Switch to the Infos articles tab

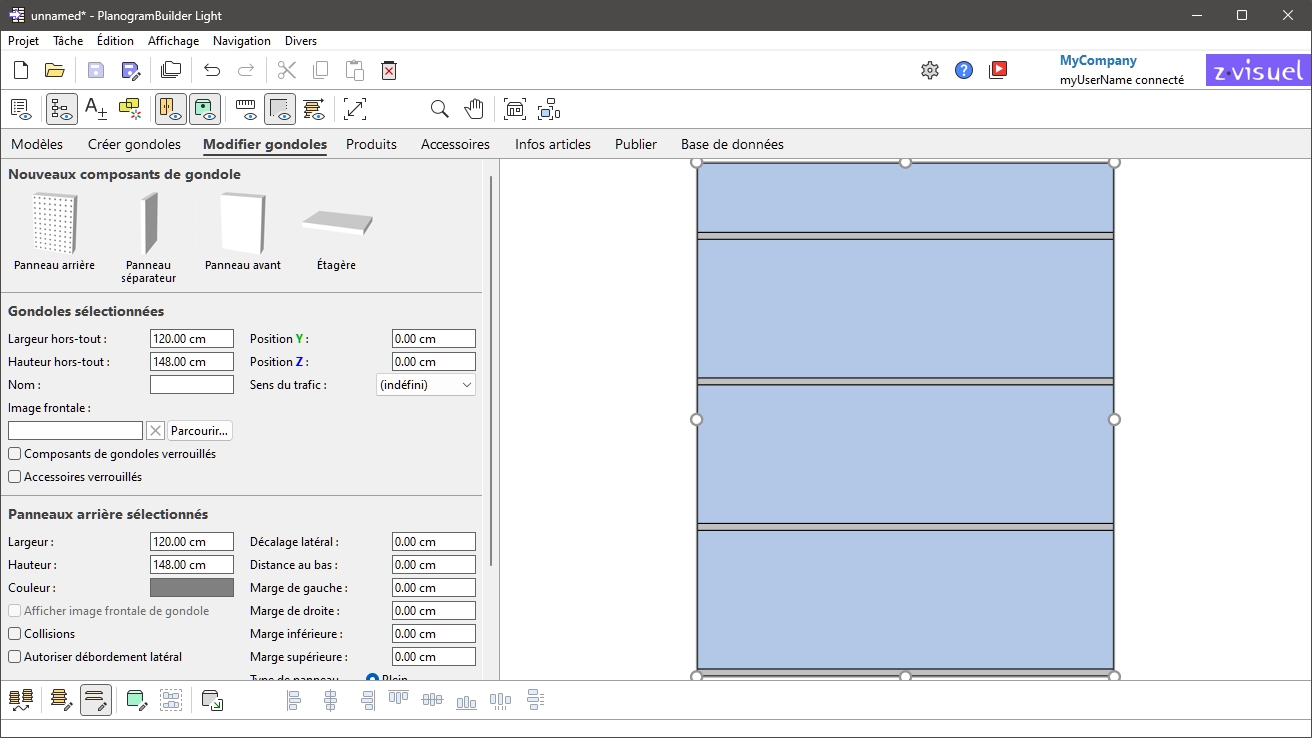tap(553, 144)
